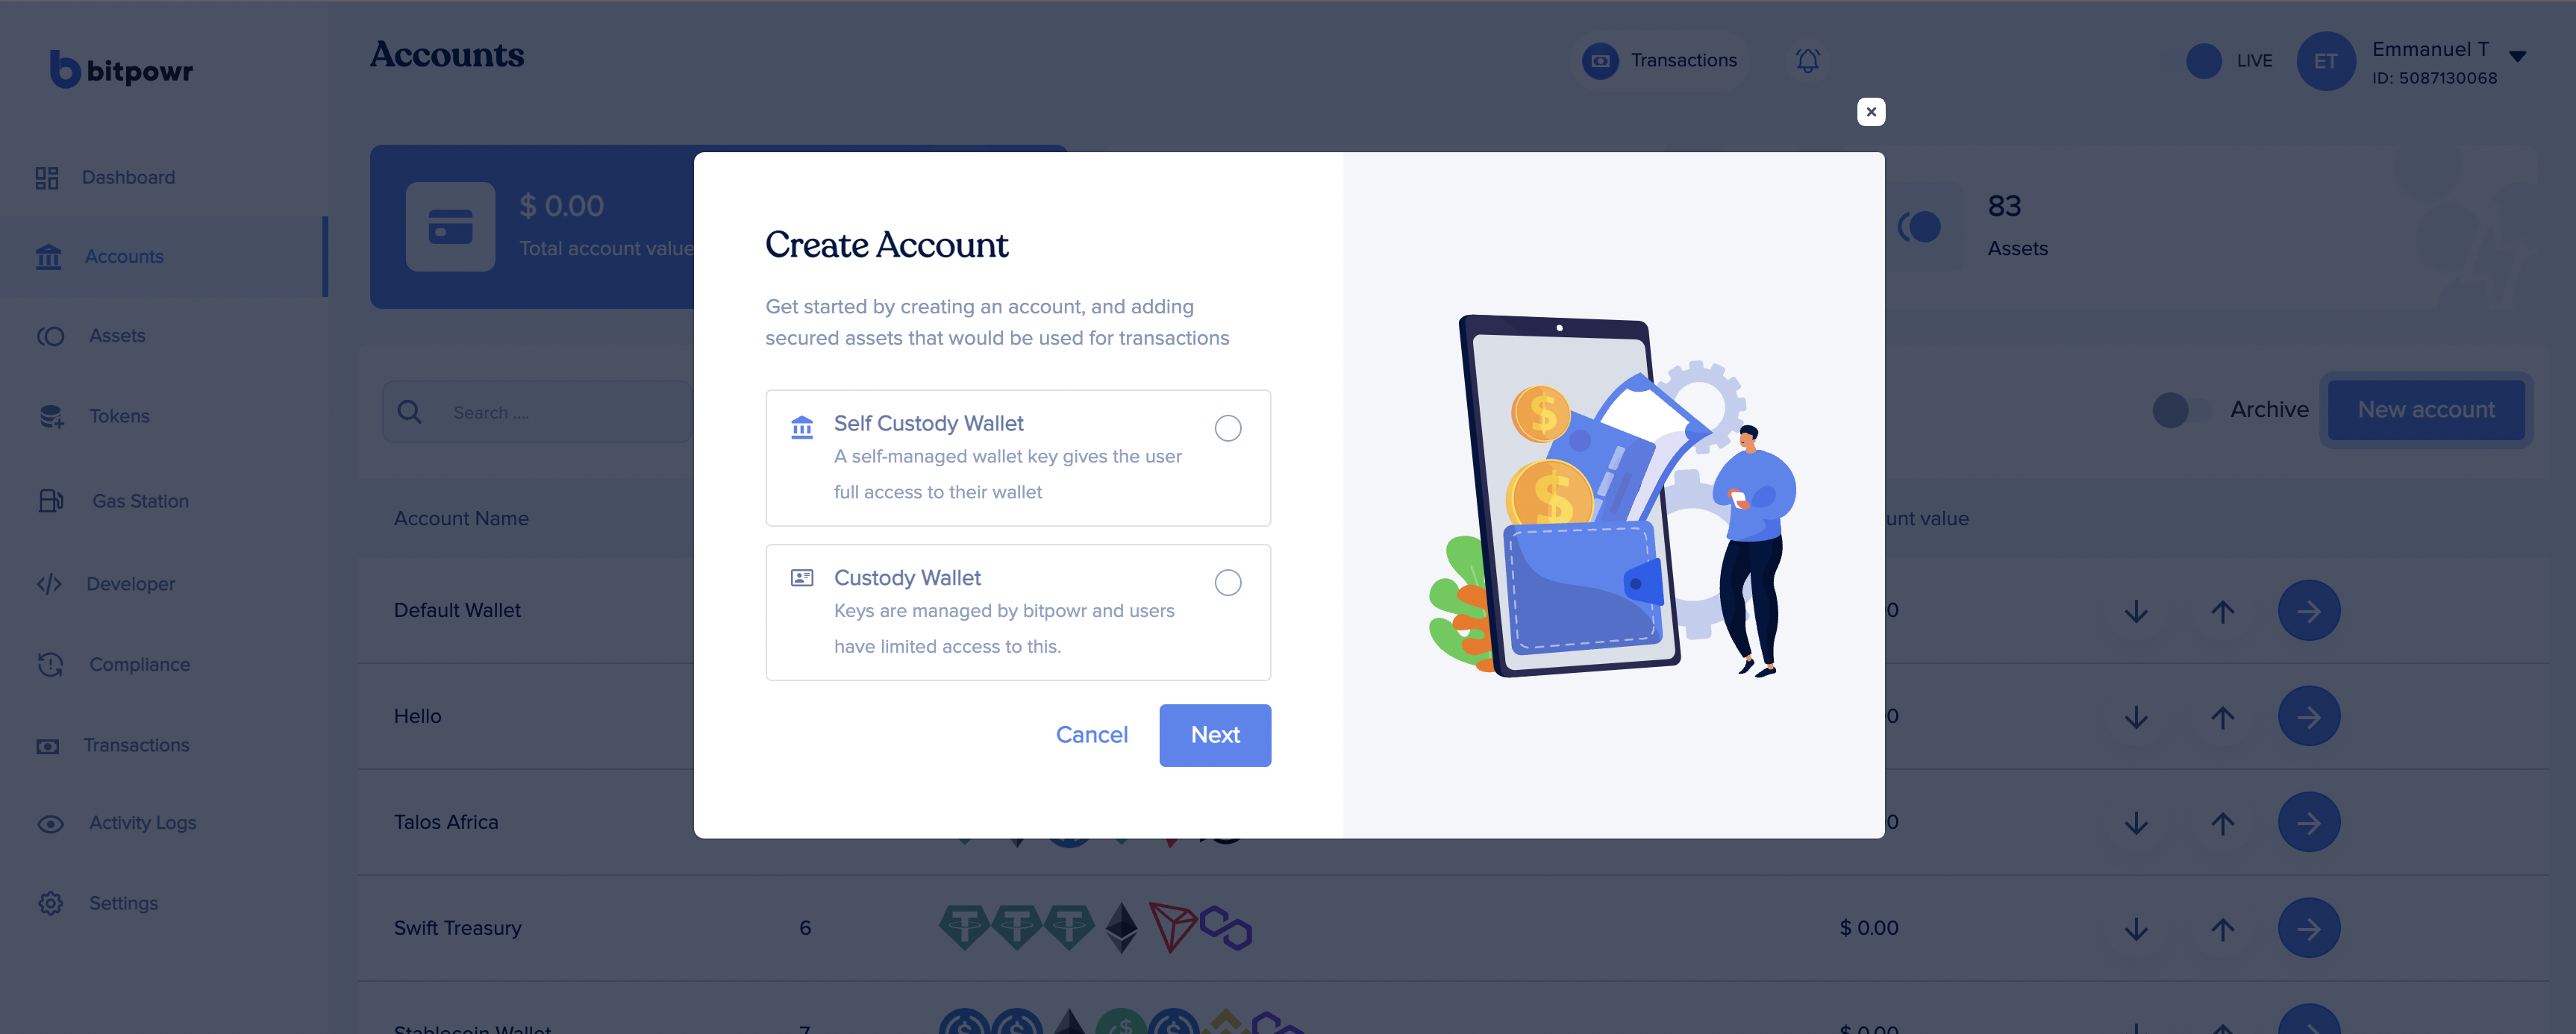This screenshot has width=2576, height=1034.
Task: Expand the Emmanuel T profile dropdown
Action: tap(2518, 57)
